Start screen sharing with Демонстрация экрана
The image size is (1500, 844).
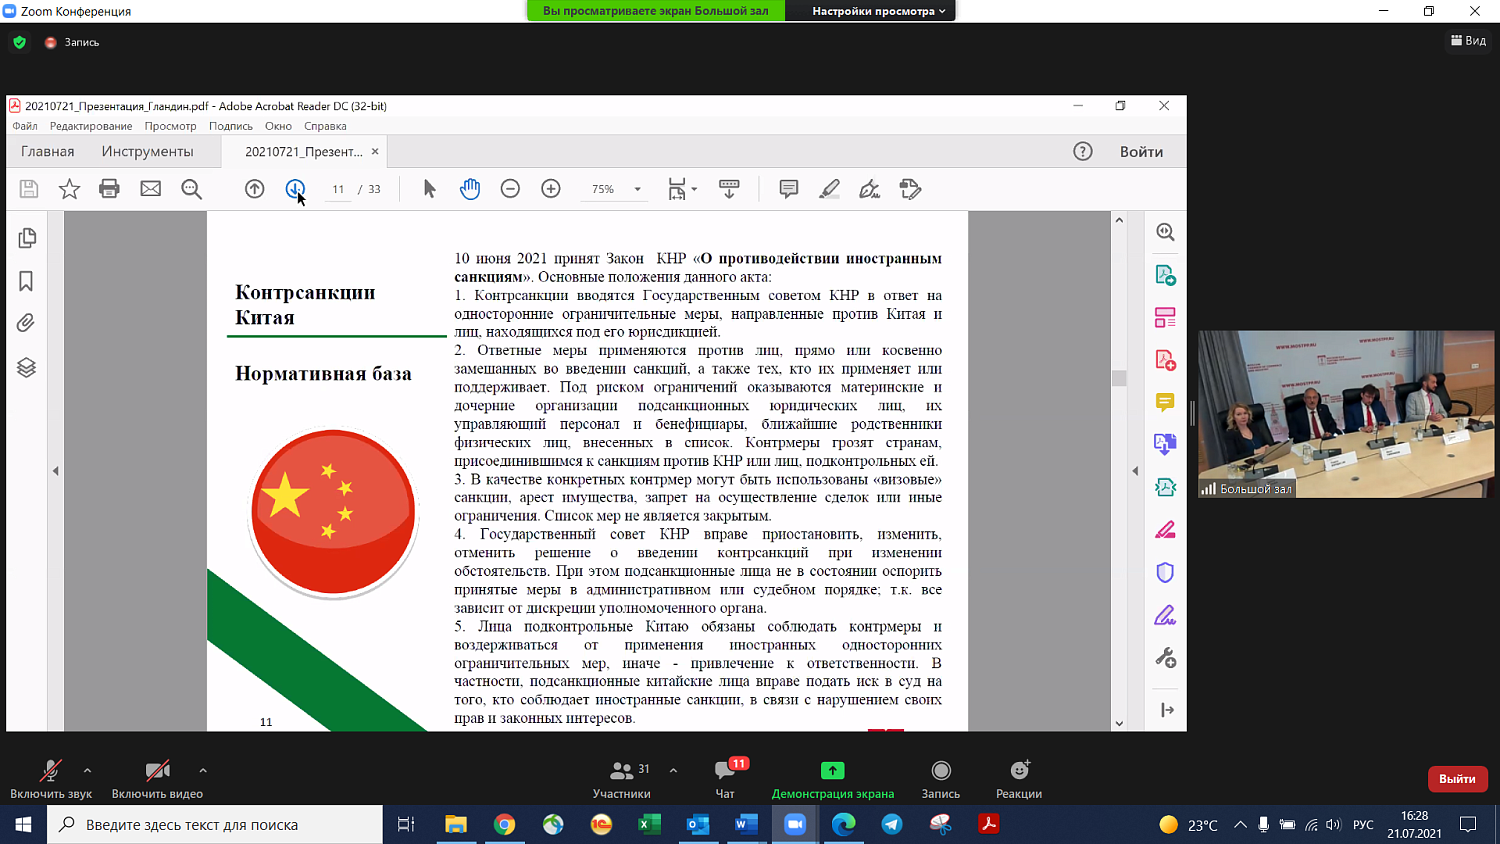[x=833, y=779]
